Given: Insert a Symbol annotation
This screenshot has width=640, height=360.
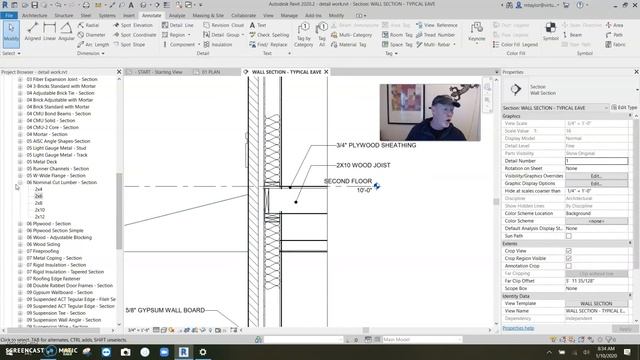Looking at the screenshot, I should 550,32.
